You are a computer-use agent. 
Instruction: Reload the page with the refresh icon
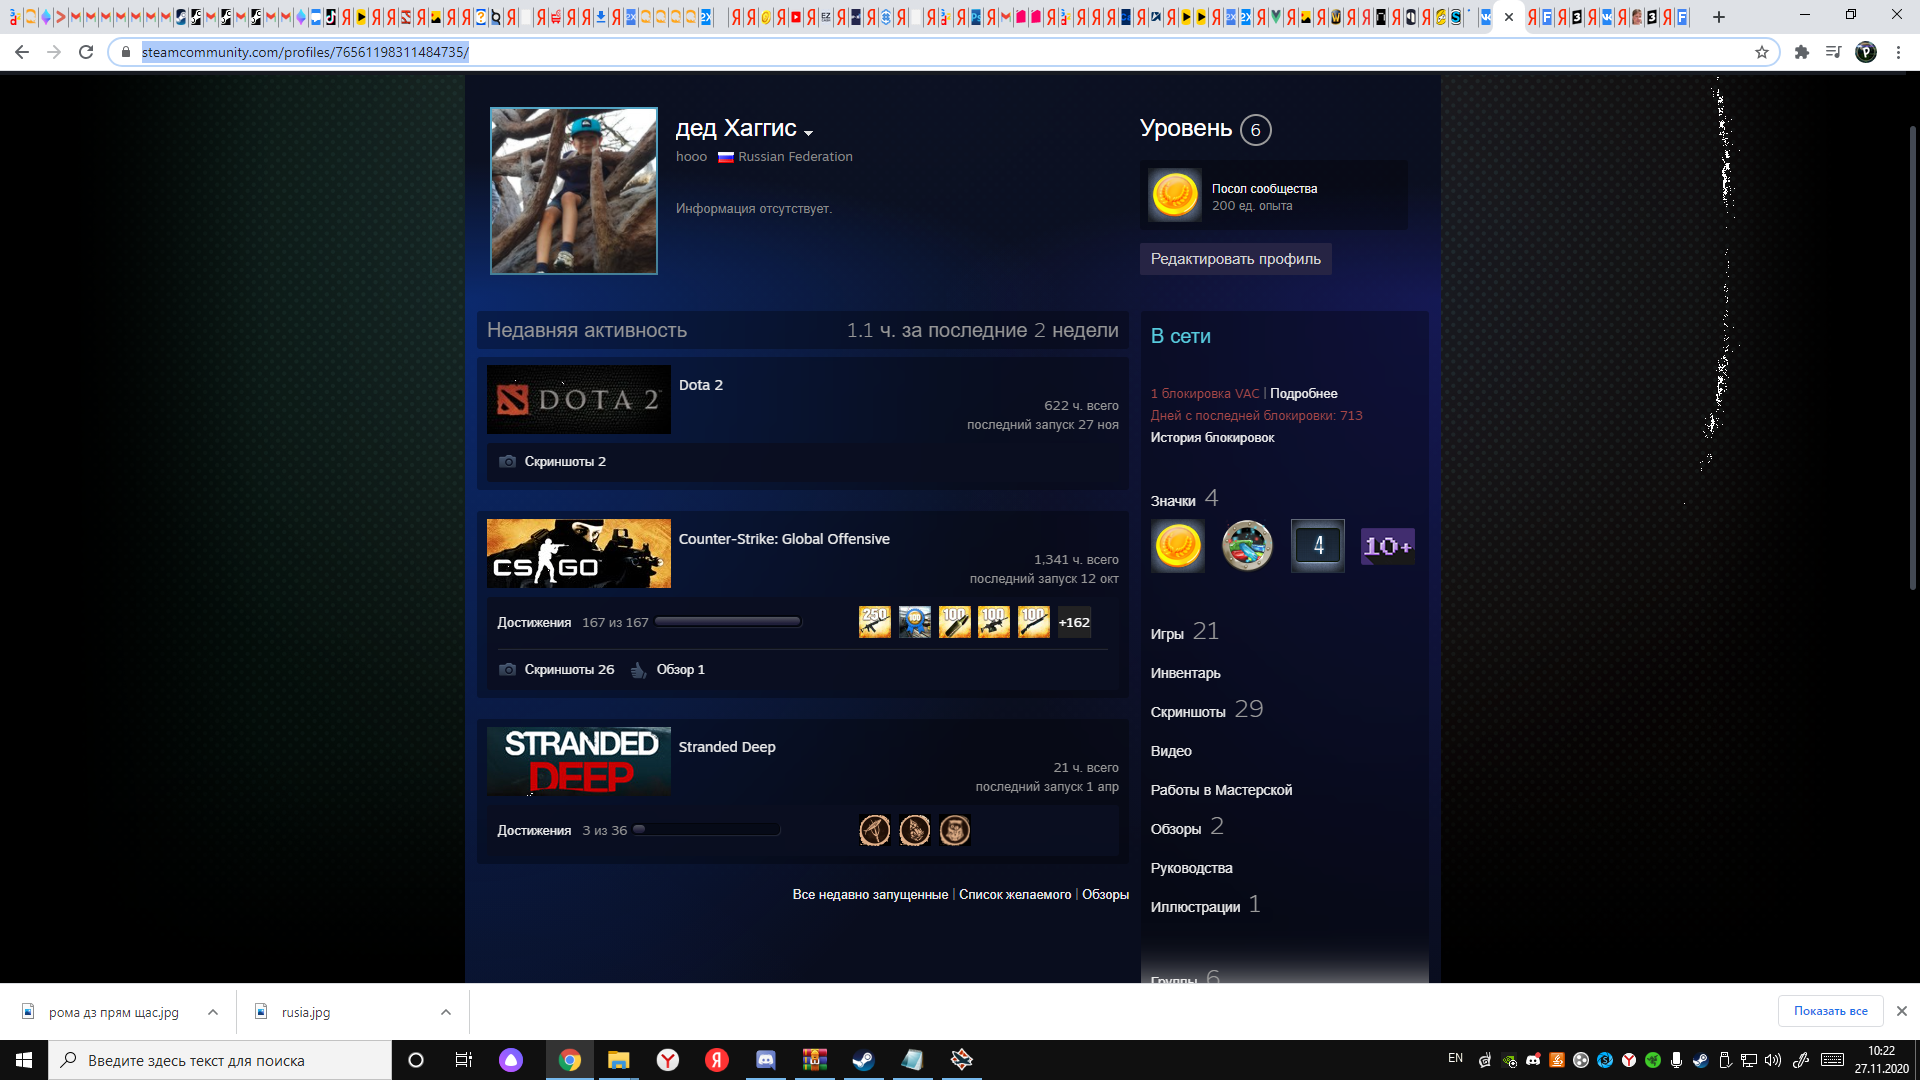86,52
